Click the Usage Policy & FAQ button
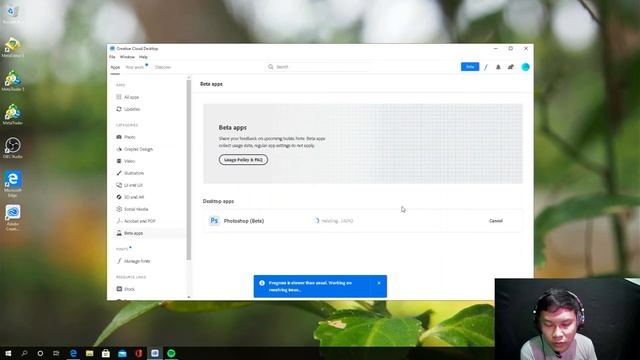 pyautogui.click(x=243, y=160)
